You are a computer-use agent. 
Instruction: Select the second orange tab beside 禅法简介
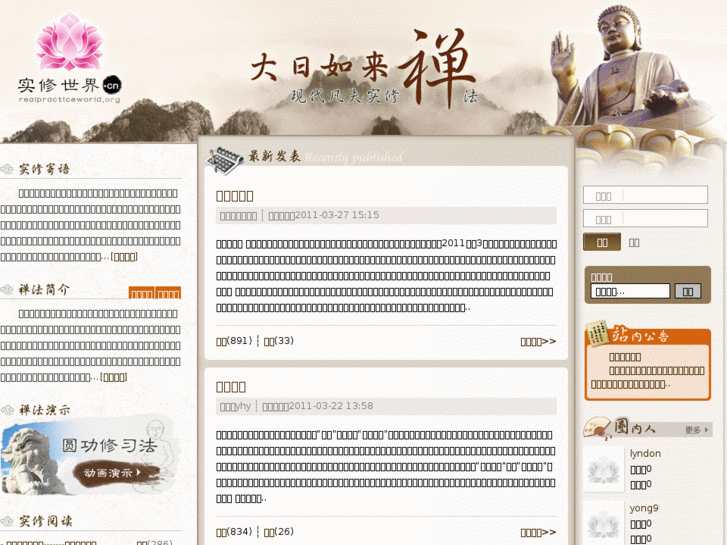tap(168, 293)
